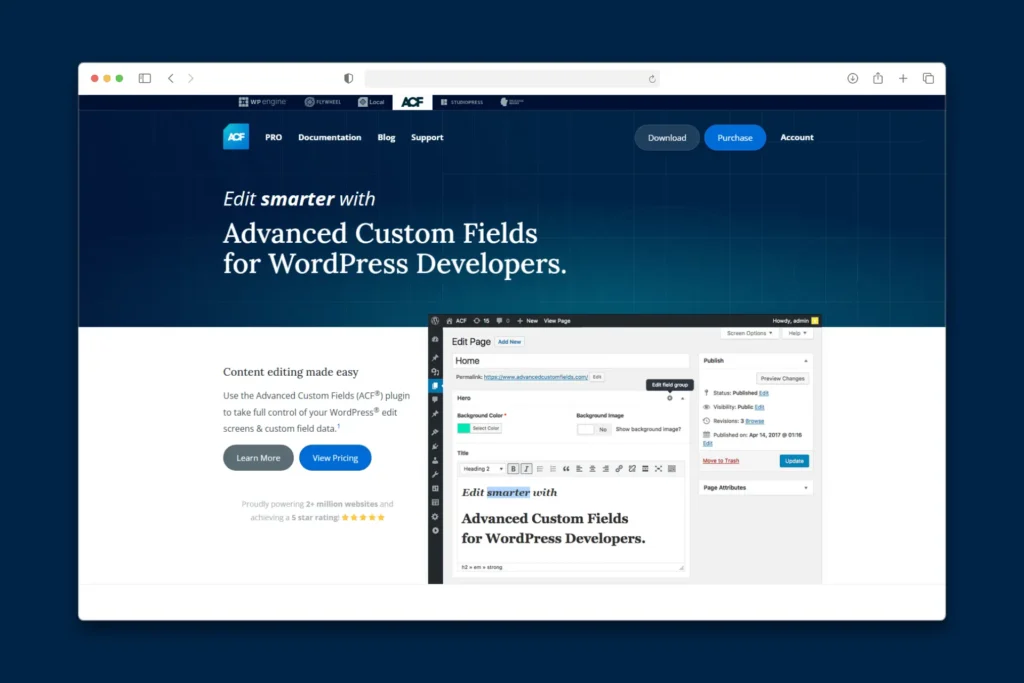
Task: Open the updates icon showing 15
Action: [x=481, y=321]
